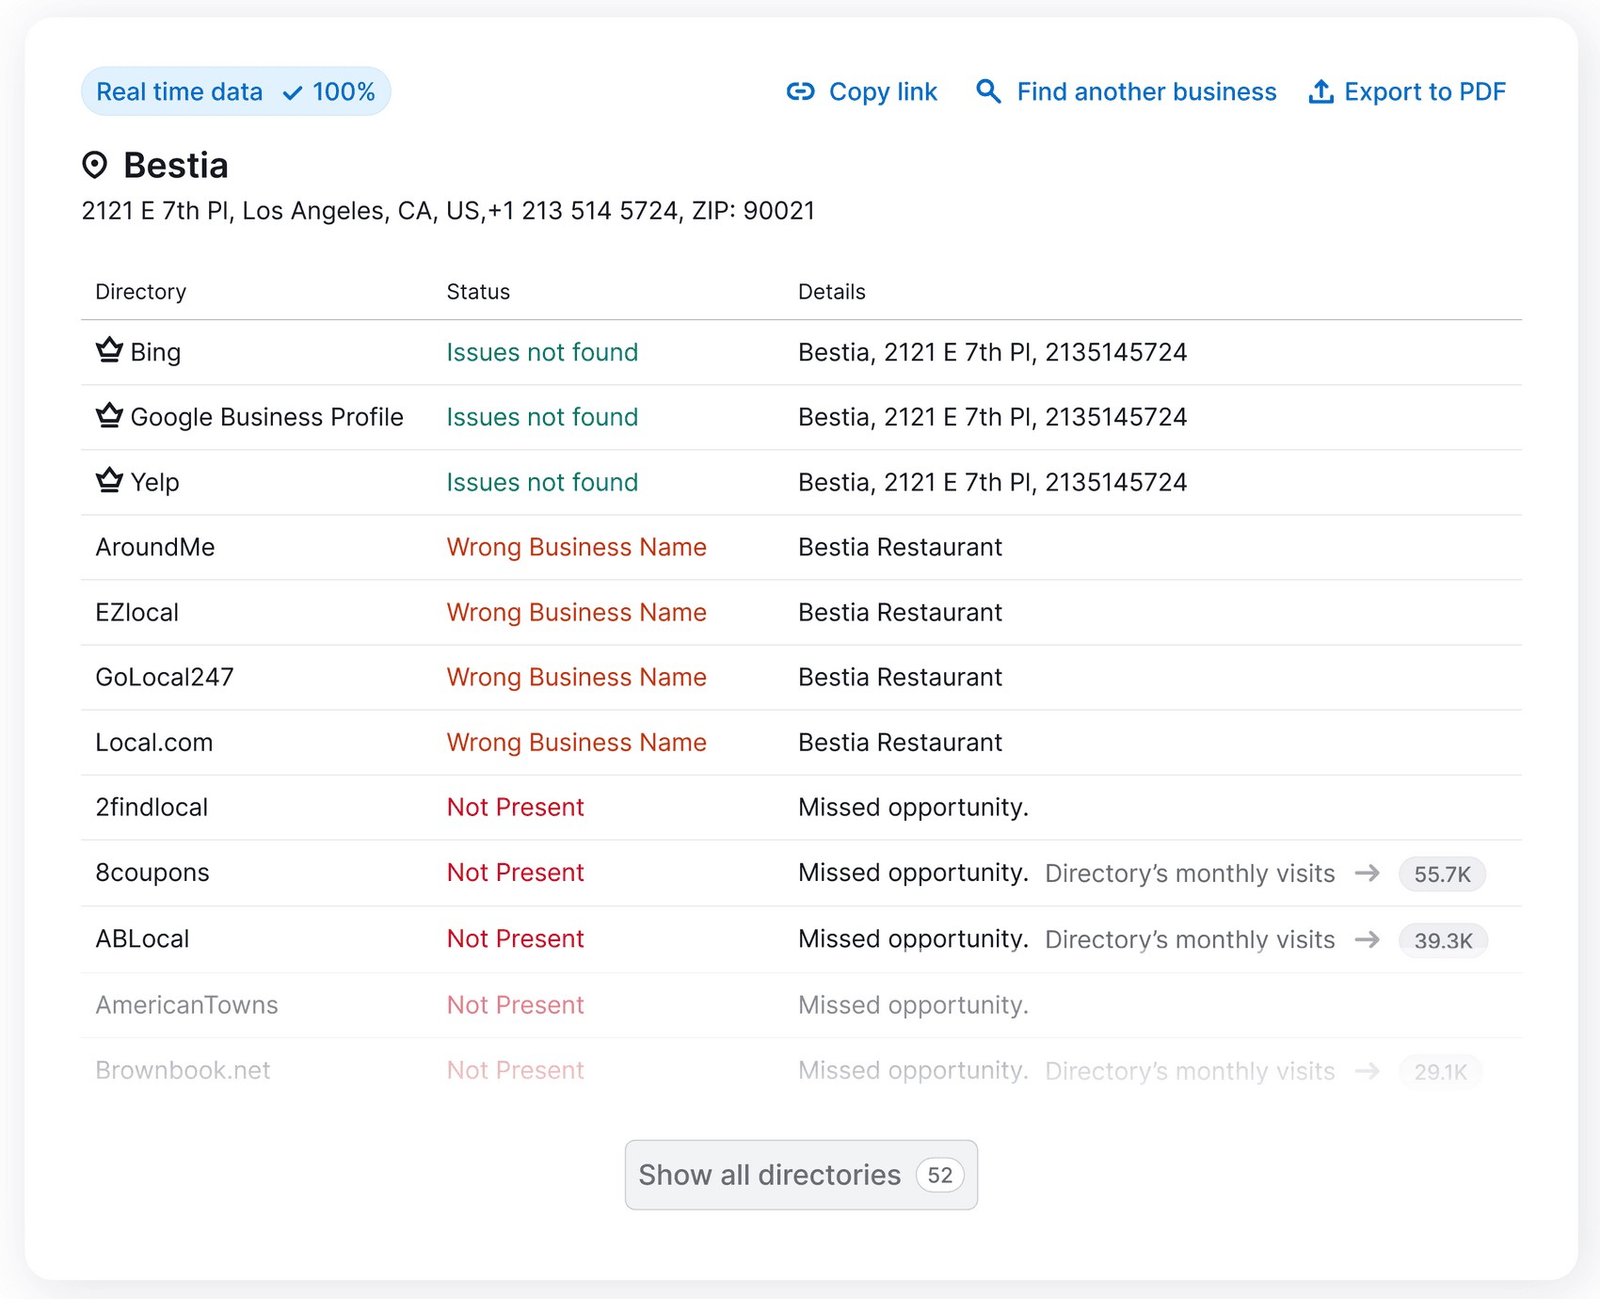
Task: Click the 52 count badge
Action: pos(940,1175)
